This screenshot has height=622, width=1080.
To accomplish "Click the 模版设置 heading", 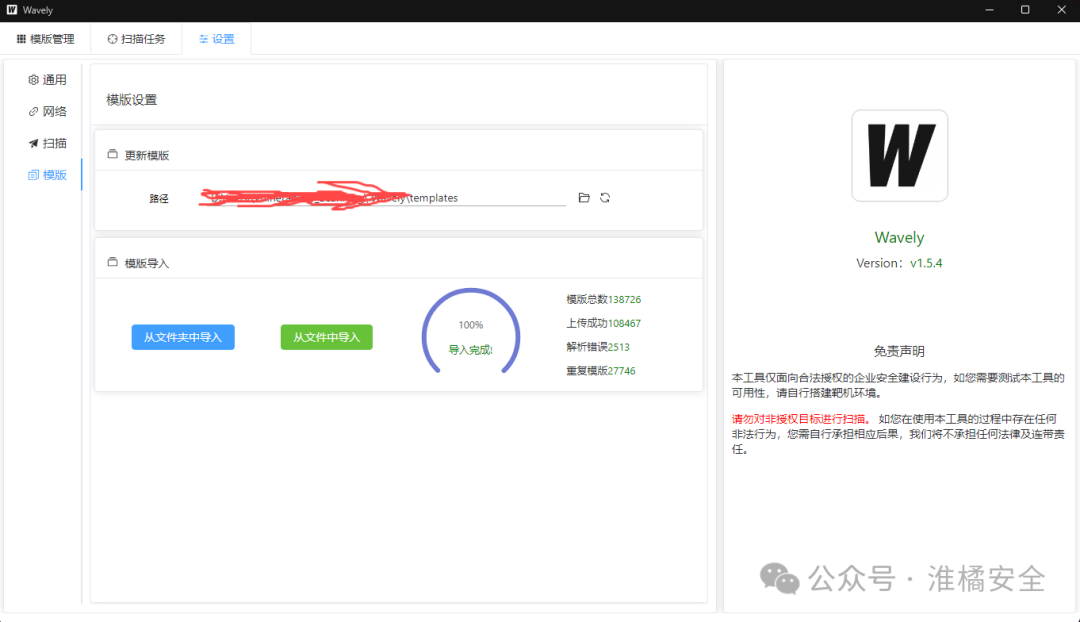I will tap(132, 100).
